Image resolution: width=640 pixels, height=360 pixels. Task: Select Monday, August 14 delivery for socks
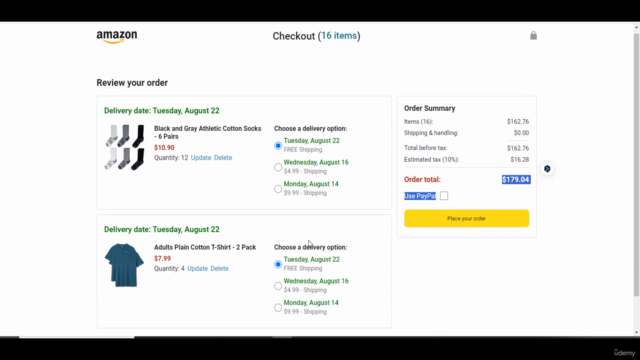pos(278,189)
